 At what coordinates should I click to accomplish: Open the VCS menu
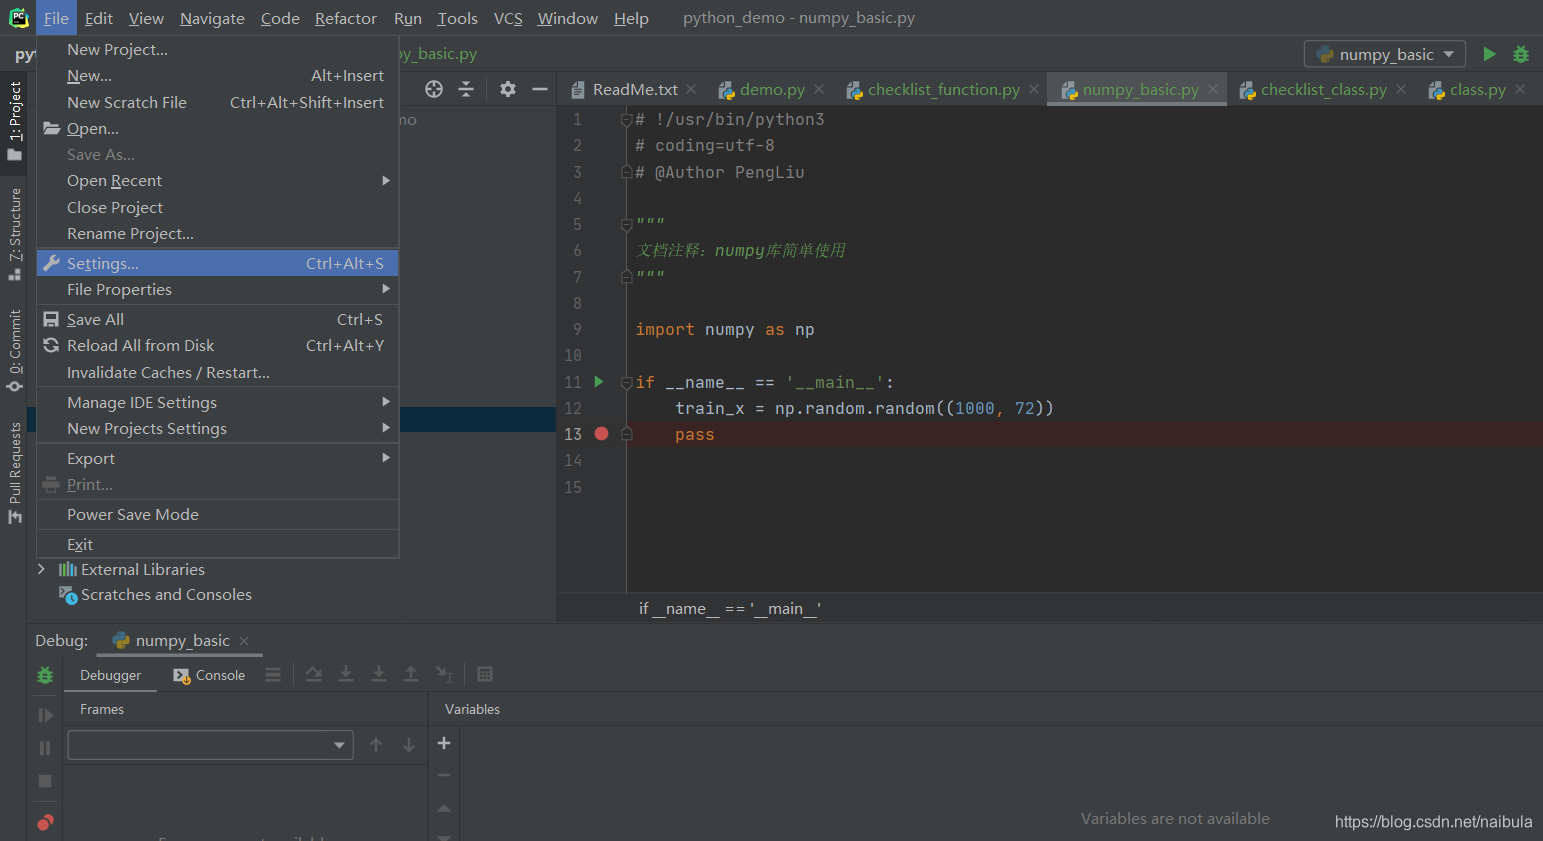point(508,18)
